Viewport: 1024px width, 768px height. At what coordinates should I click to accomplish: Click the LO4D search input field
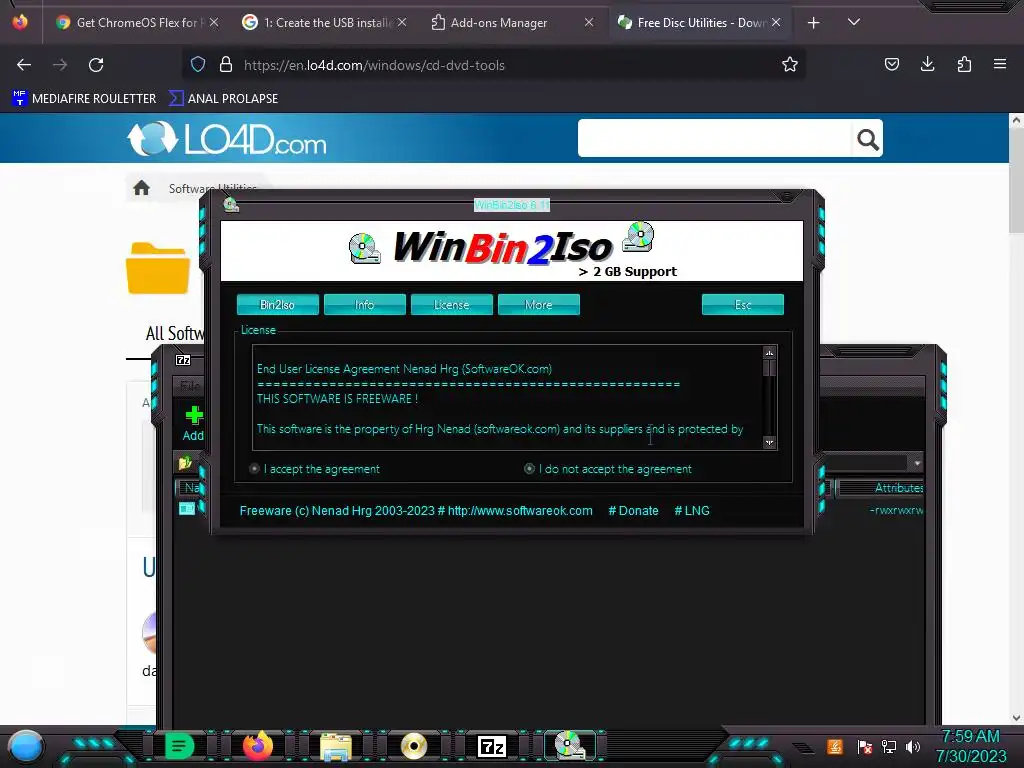tap(714, 138)
